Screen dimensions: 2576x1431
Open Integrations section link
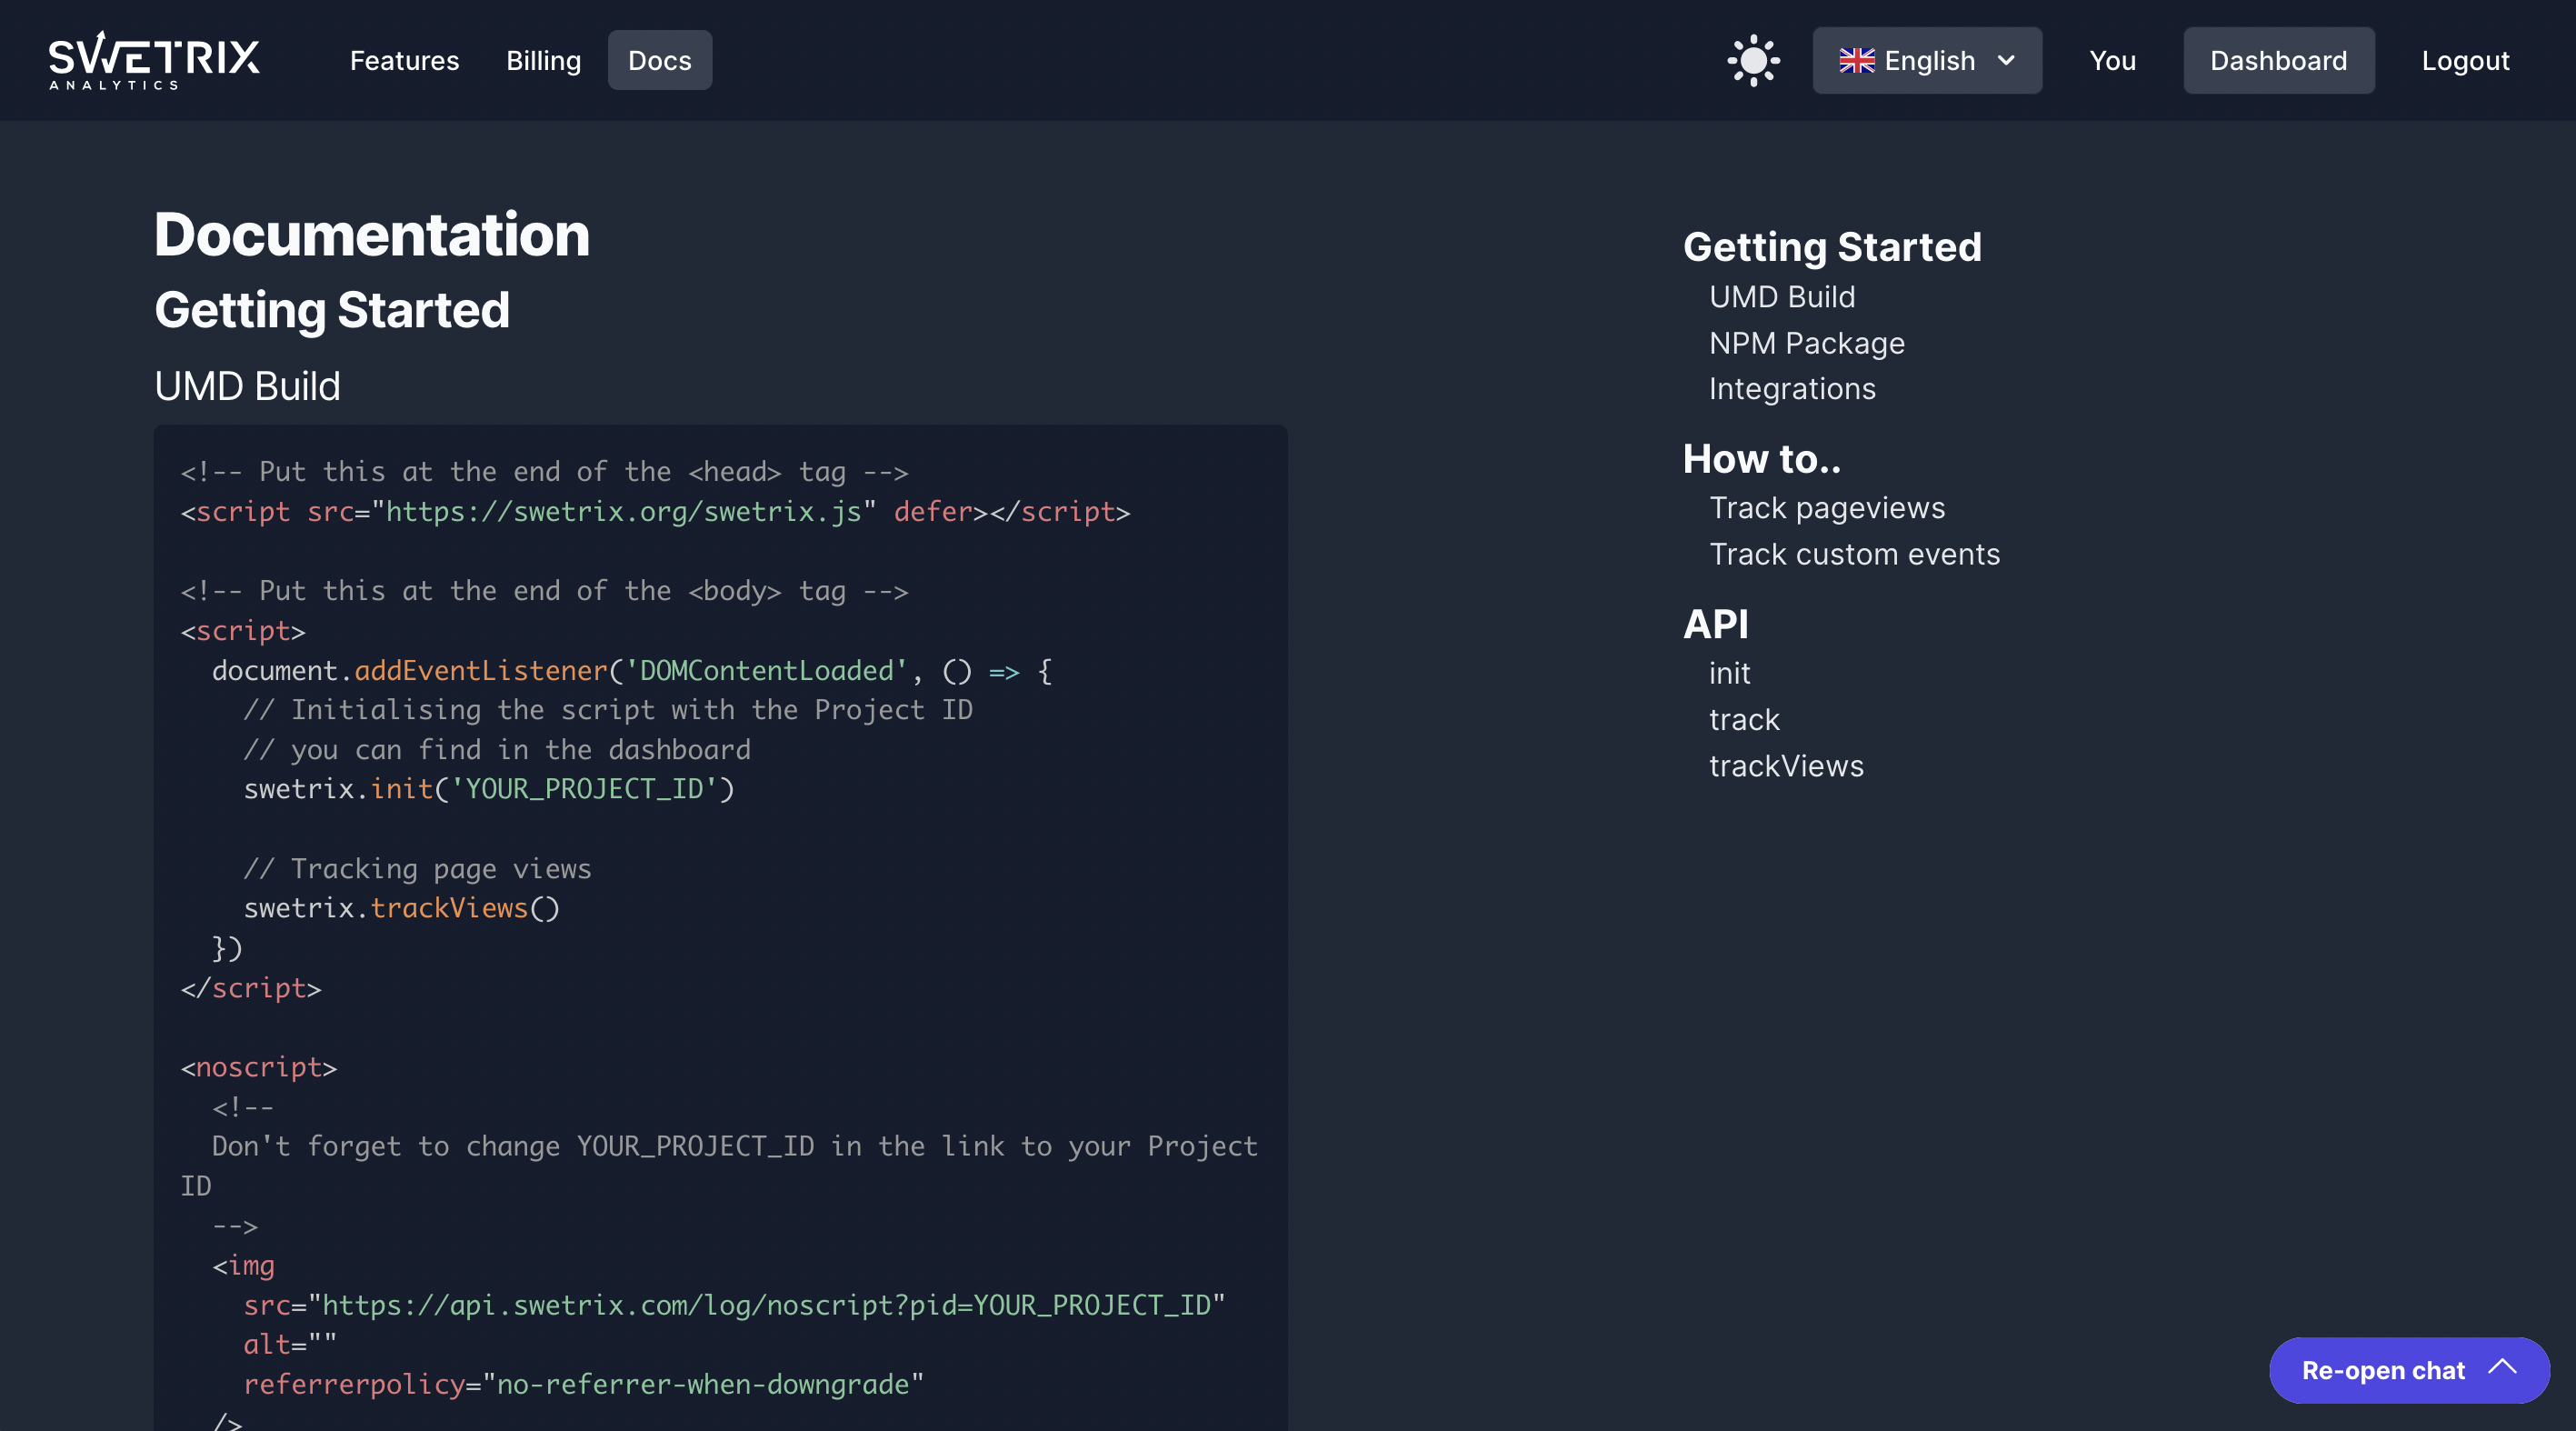[1792, 388]
